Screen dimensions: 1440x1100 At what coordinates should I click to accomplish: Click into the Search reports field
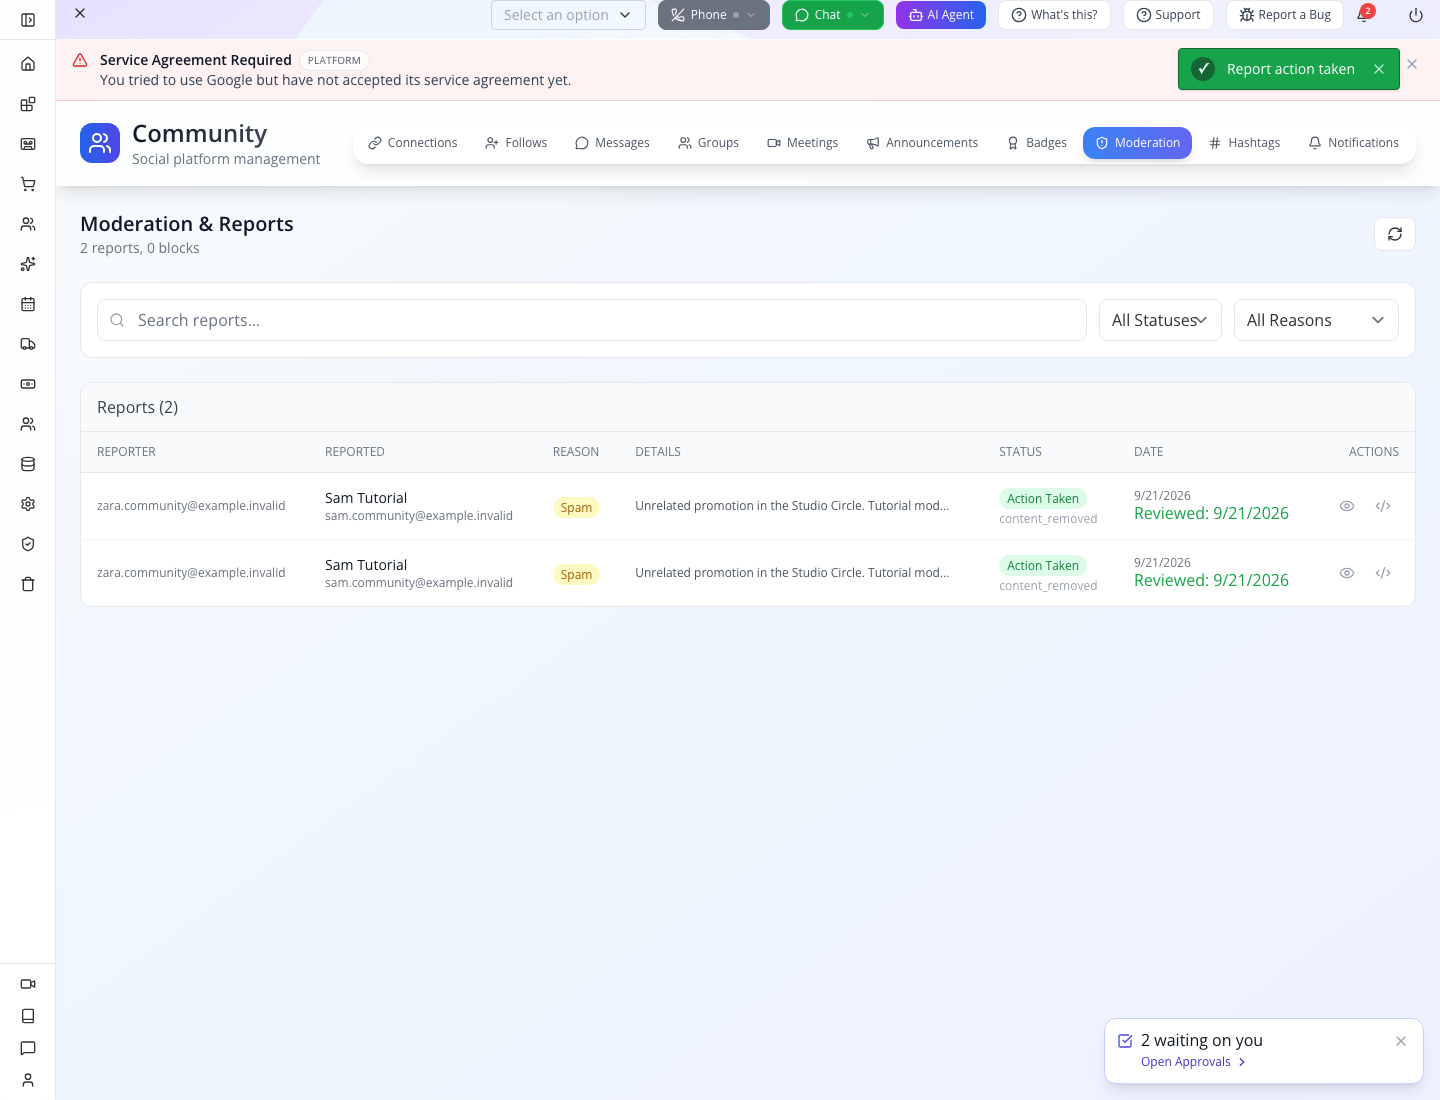click(x=592, y=320)
